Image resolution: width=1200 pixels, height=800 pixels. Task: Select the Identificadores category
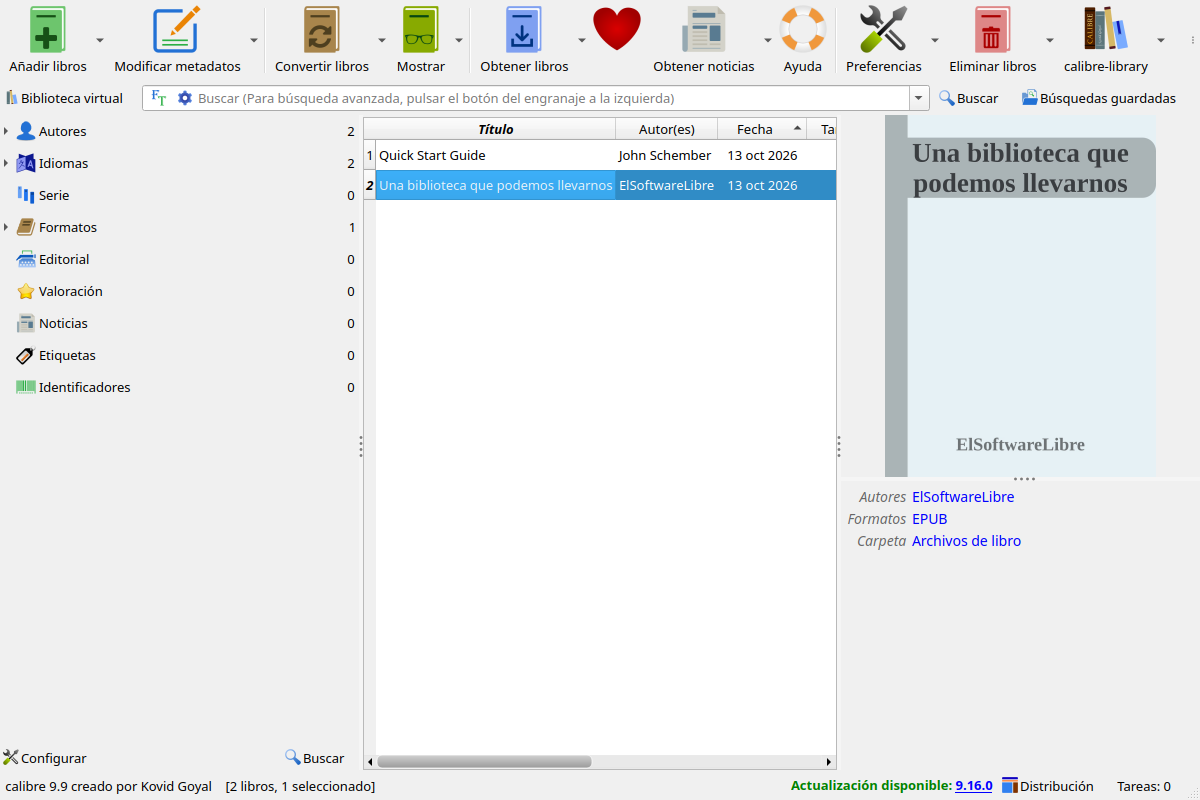click(84, 387)
